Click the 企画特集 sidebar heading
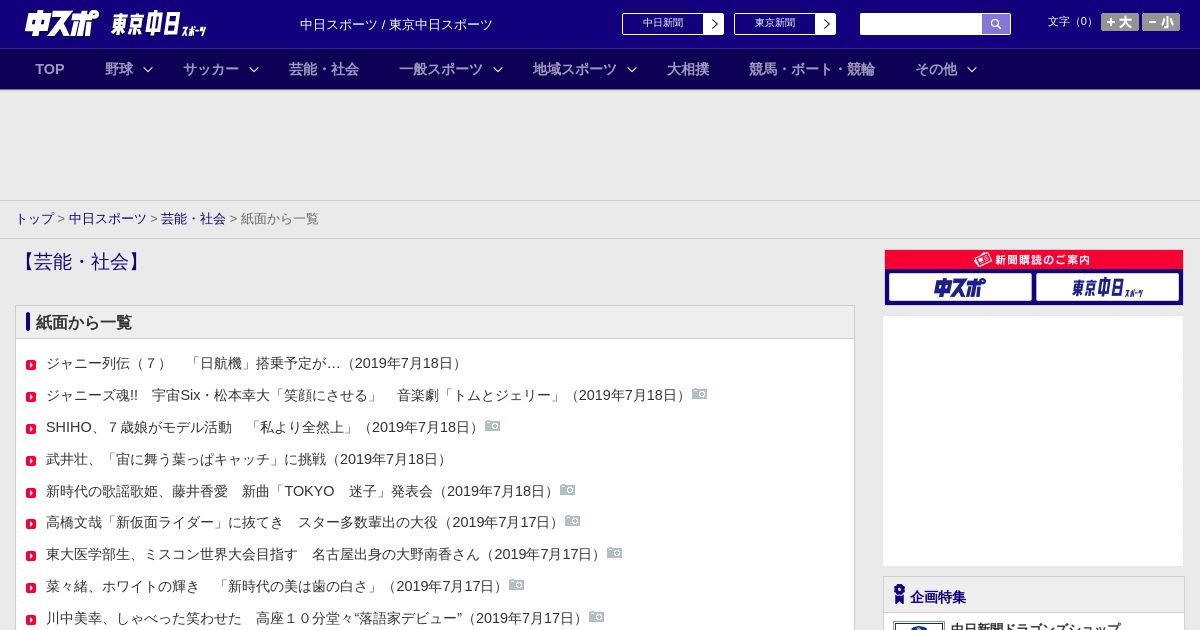The width and height of the screenshot is (1200, 630). pos(938,597)
